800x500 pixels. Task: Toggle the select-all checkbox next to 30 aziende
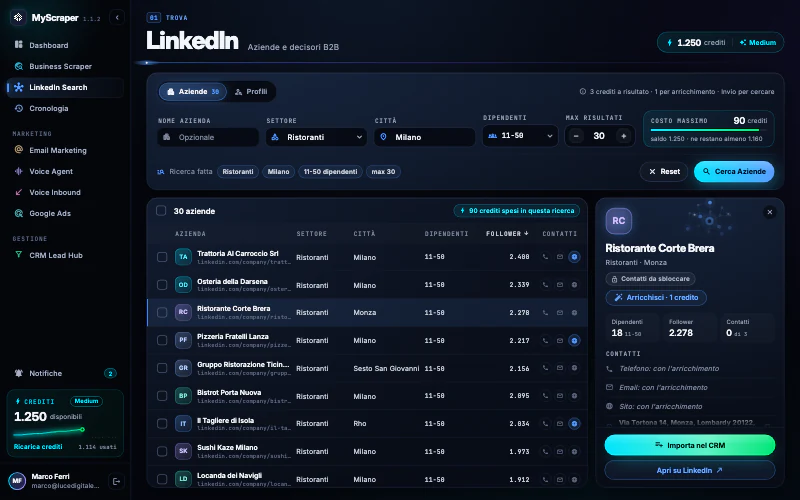(x=161, y=211)
